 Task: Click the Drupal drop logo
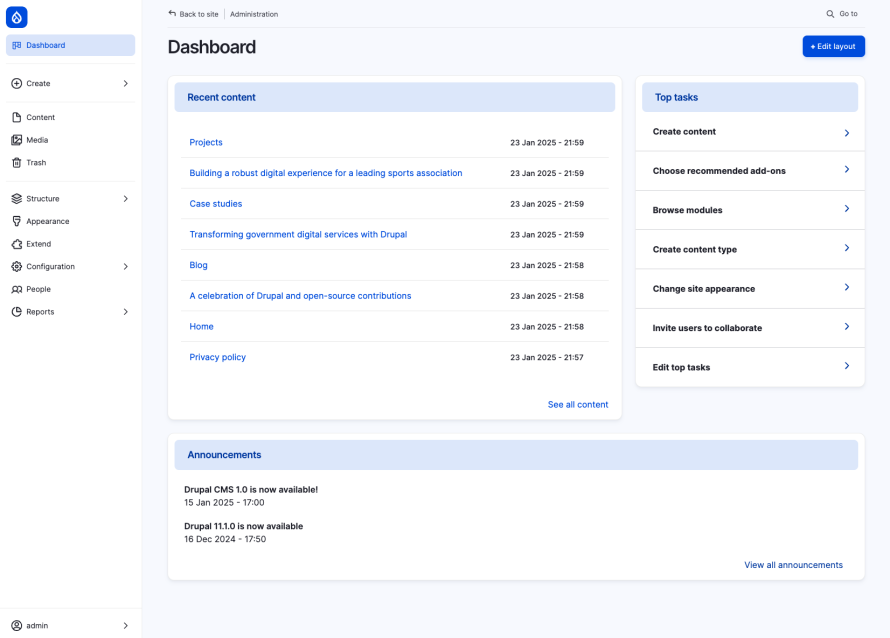pos(16,17)
